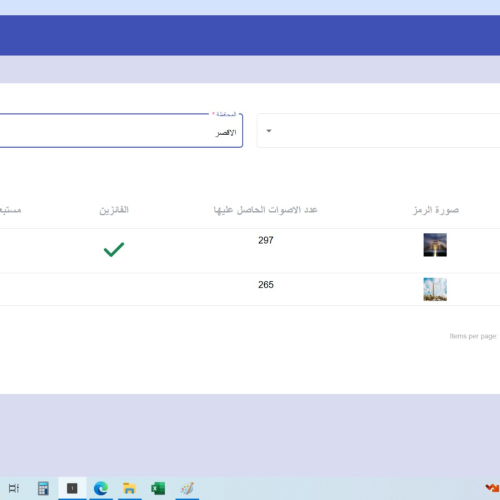Click the صورة الرمز column header
Viewport: 500px width, 500px height.
436,210
